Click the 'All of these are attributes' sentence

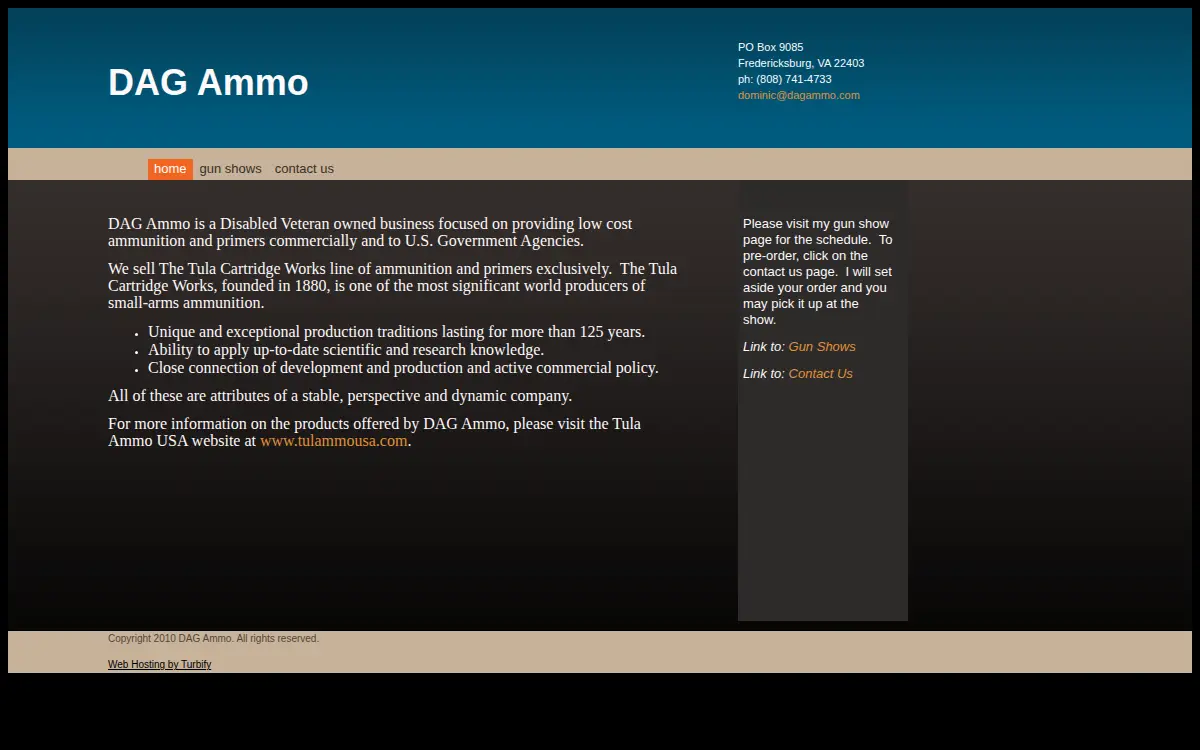pyautogui.click(x=340, y=396)
